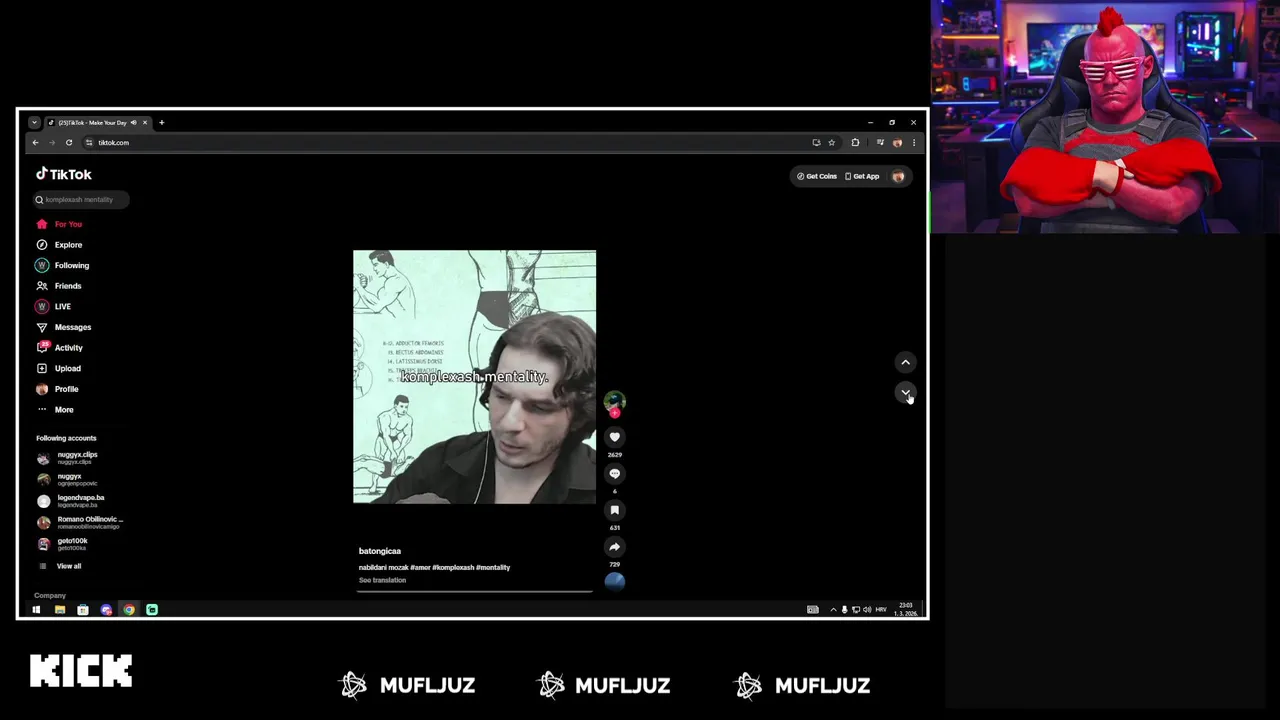Open Explore in the sidebar
The image size is (1280, 720).
[x=59, y=245]
